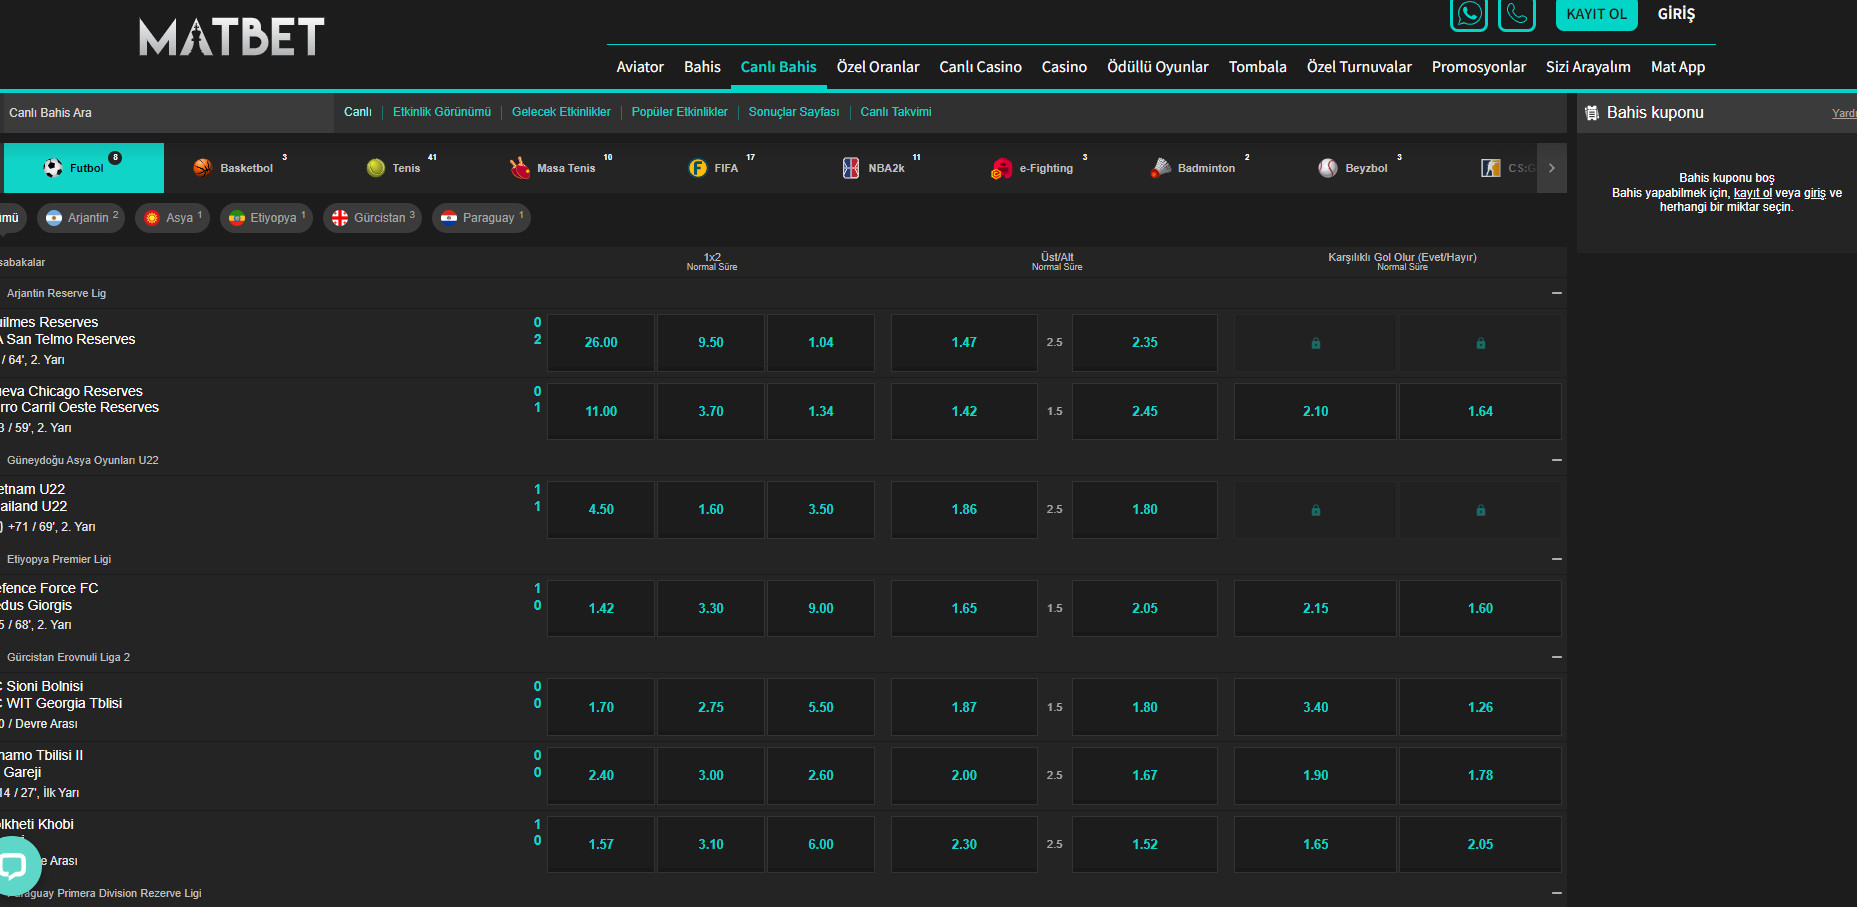
Task: Select 6.00 odds for Kolkheti Khobi match
Action: (x=821, y=844)
